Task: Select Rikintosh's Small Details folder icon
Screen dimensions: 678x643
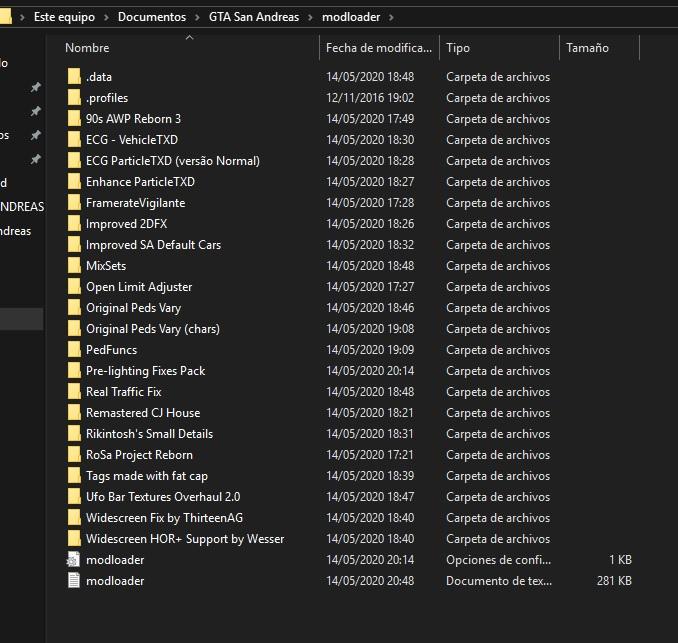Action: tap(74, 433)
